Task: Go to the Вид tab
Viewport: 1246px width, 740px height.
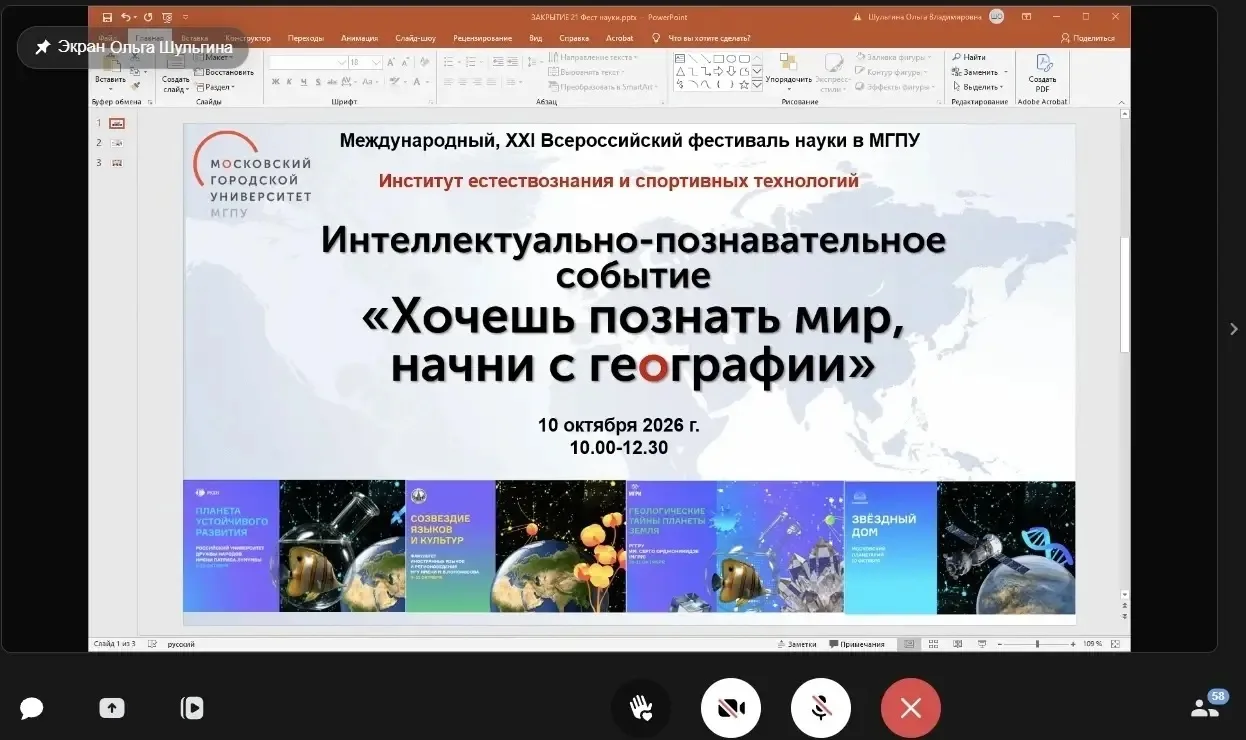Action: (536, 38)
